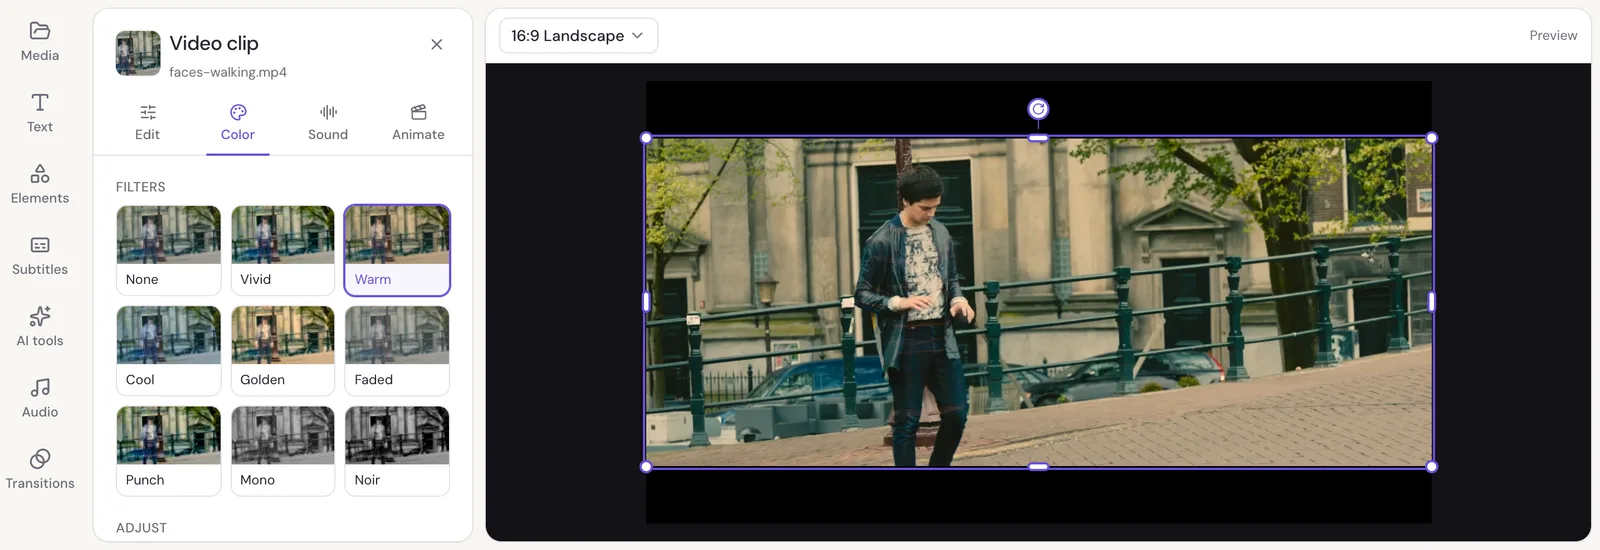Click the bottom-right corner resize handle
Screen dimensions: 1600x550
[x=1432, y=467]
